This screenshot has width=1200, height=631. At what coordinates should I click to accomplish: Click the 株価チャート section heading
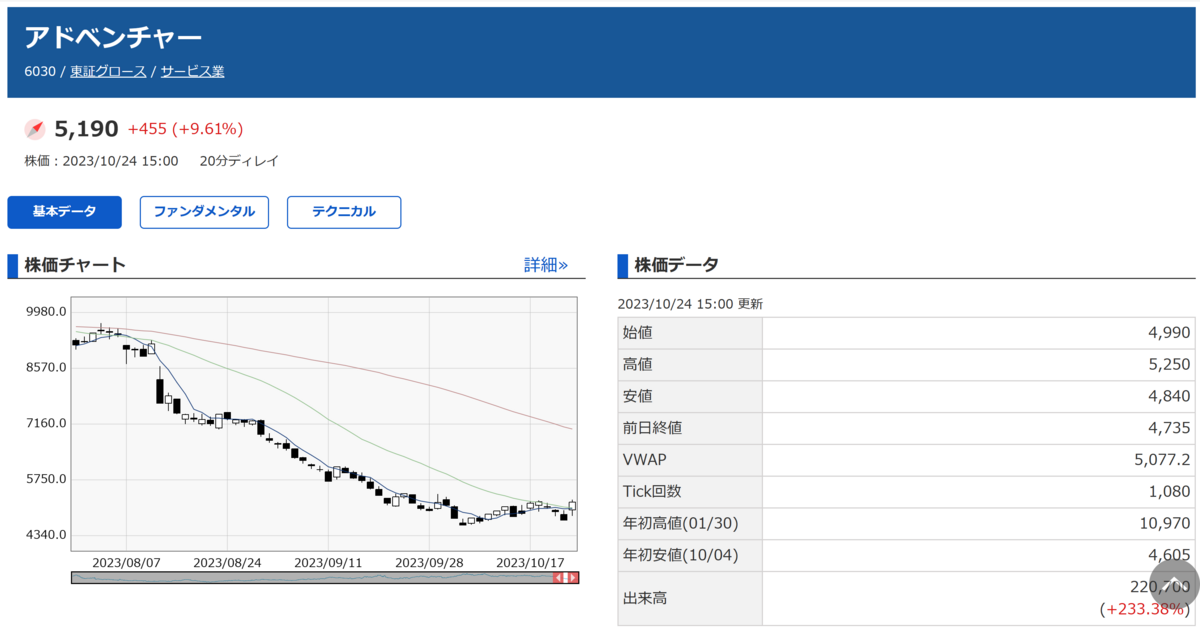75,265
